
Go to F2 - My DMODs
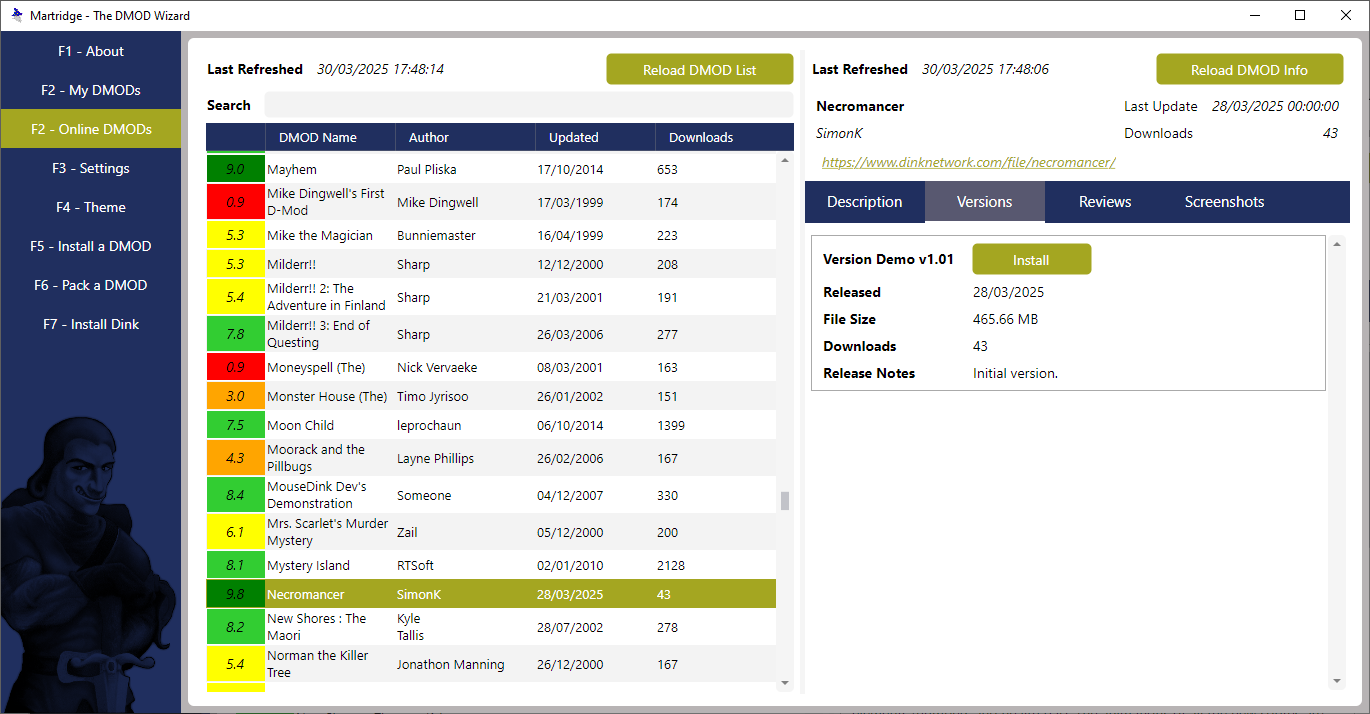[x=91, y=90]
